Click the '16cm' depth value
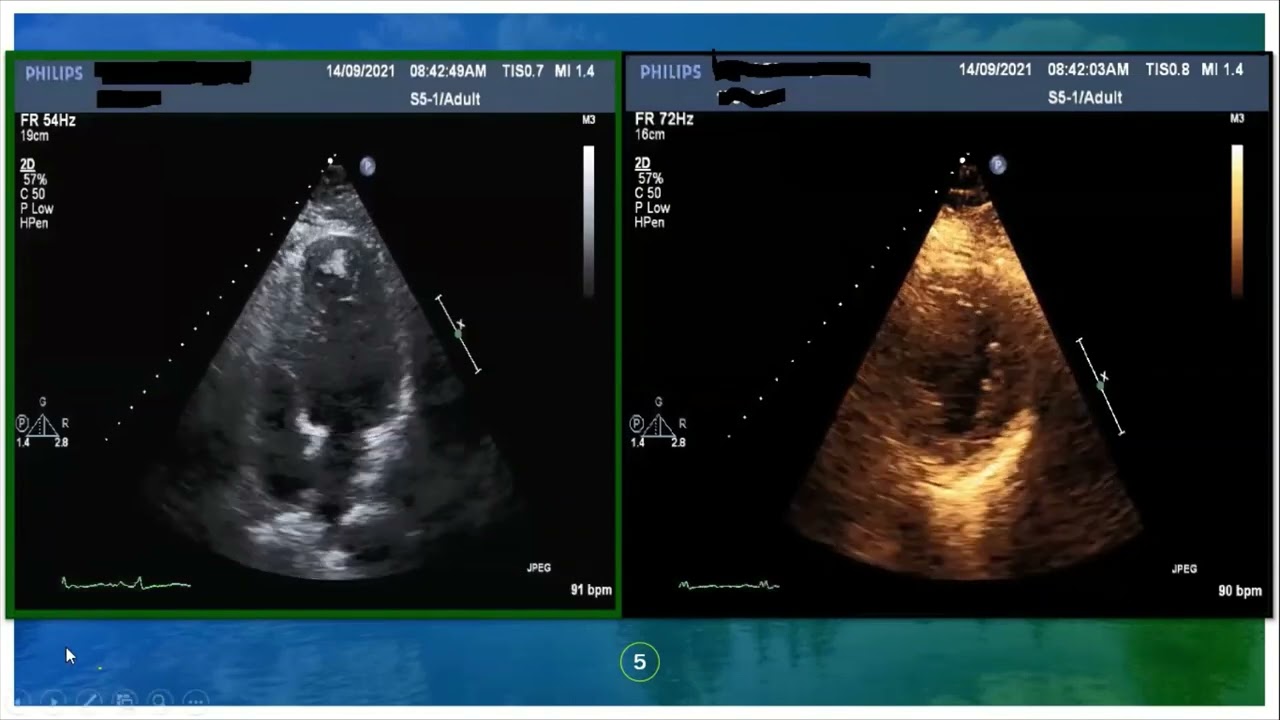 tap(649, 134)
